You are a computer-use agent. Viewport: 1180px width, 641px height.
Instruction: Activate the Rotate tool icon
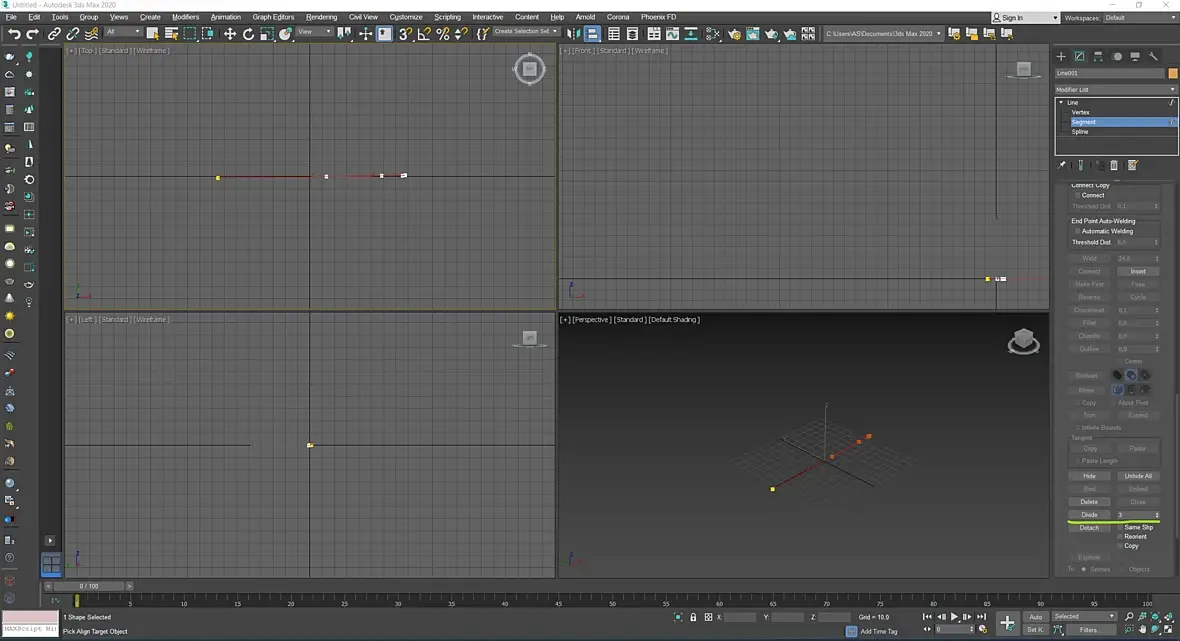[x=248, y=34]
